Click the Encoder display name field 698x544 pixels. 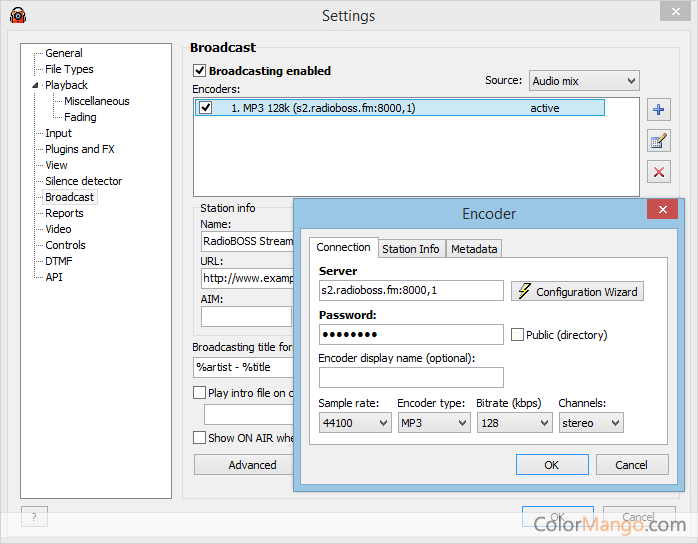(411, 377)
